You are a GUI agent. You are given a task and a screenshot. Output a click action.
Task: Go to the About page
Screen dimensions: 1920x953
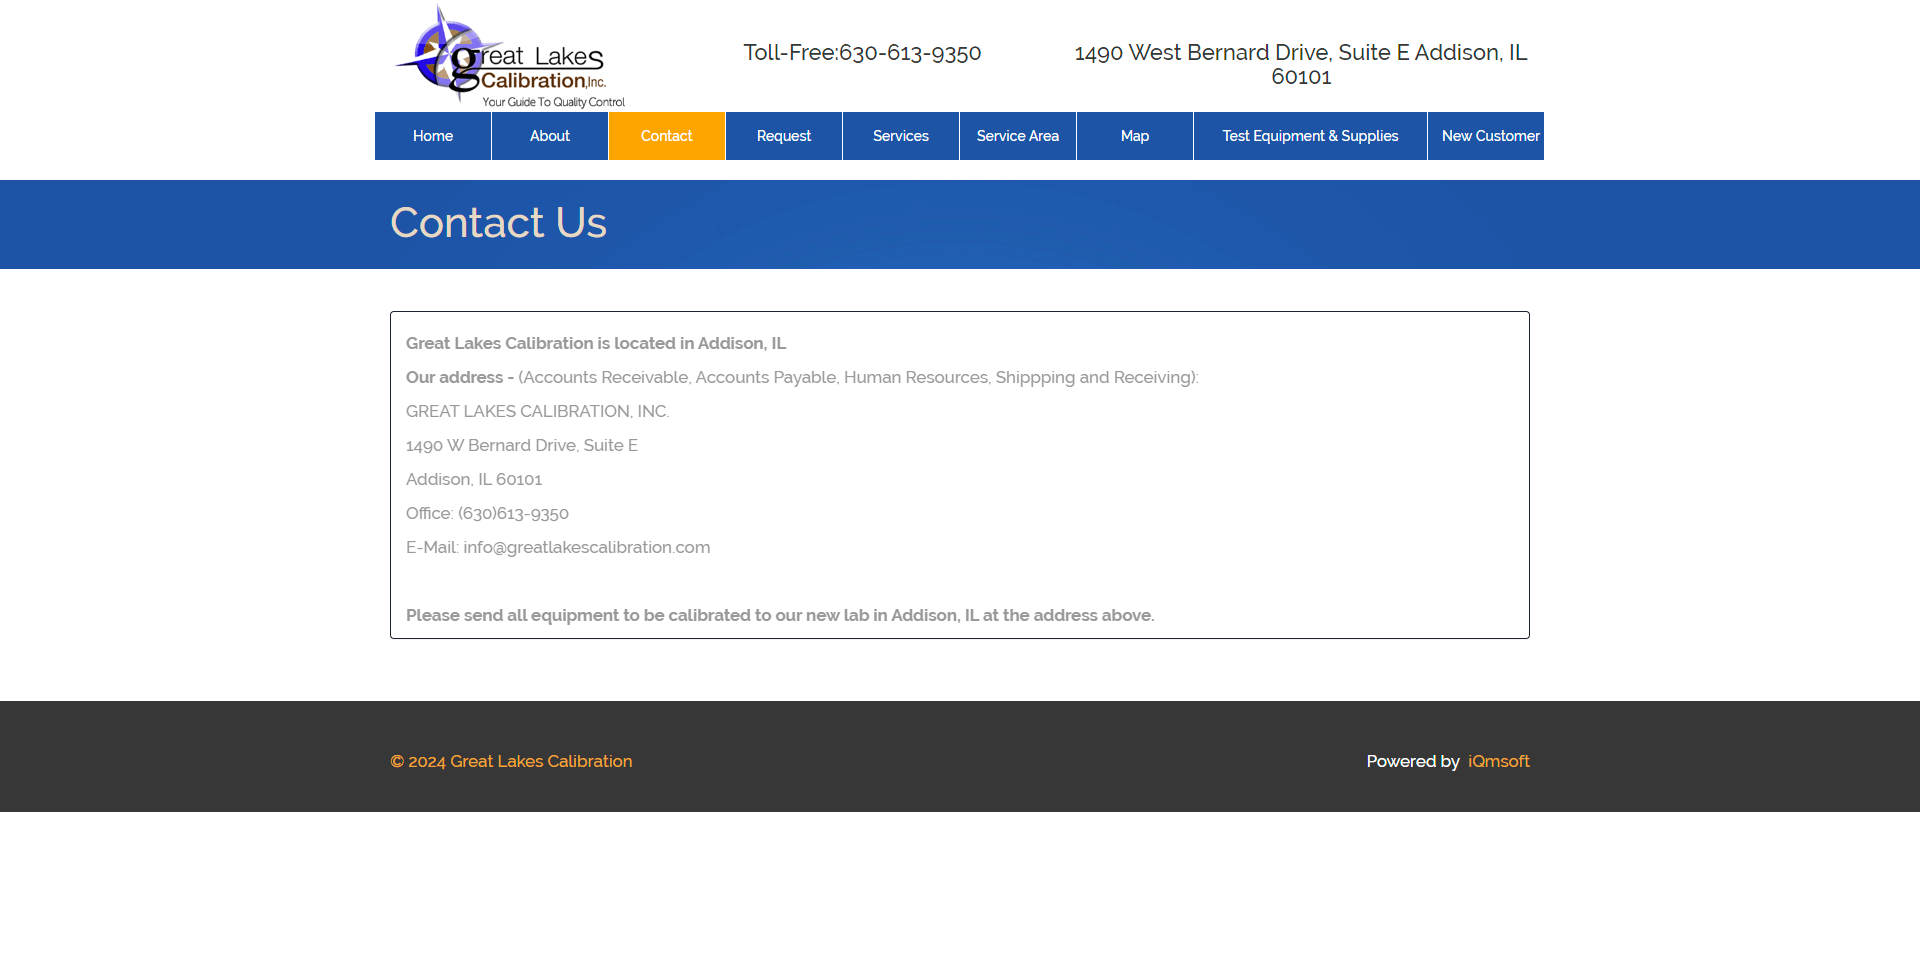coord(550,136)
